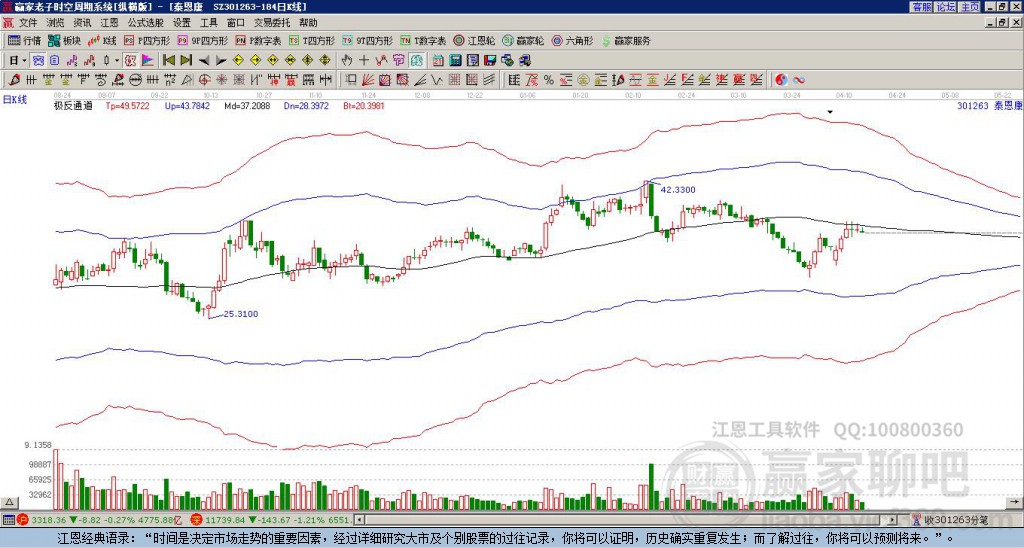Screen dimensions: 1024x548
Task: Jump to last bar icon
Action: 186,61
